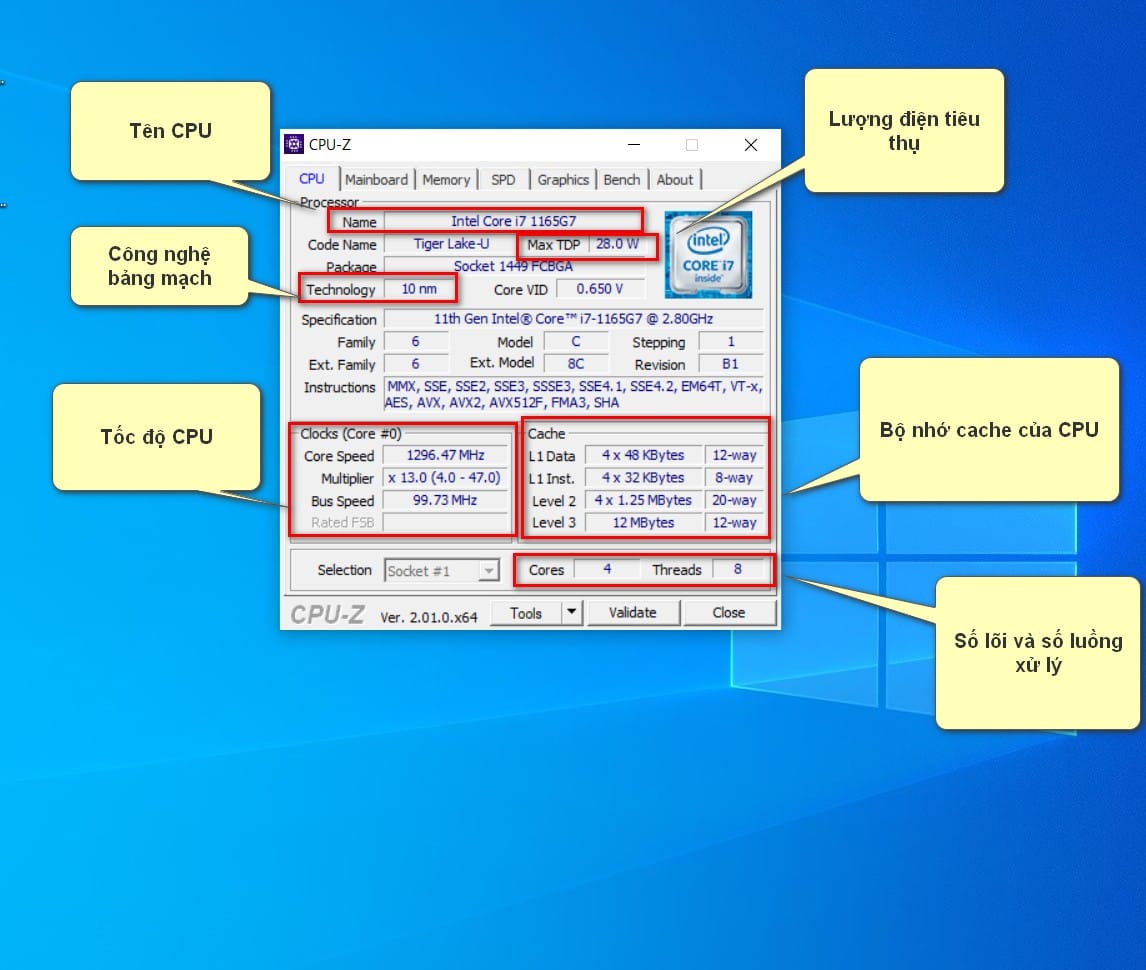Click the name value Intel Core i7 1165G7
The width and height of the screenshot is (1146, 970).
coord(513,221)
